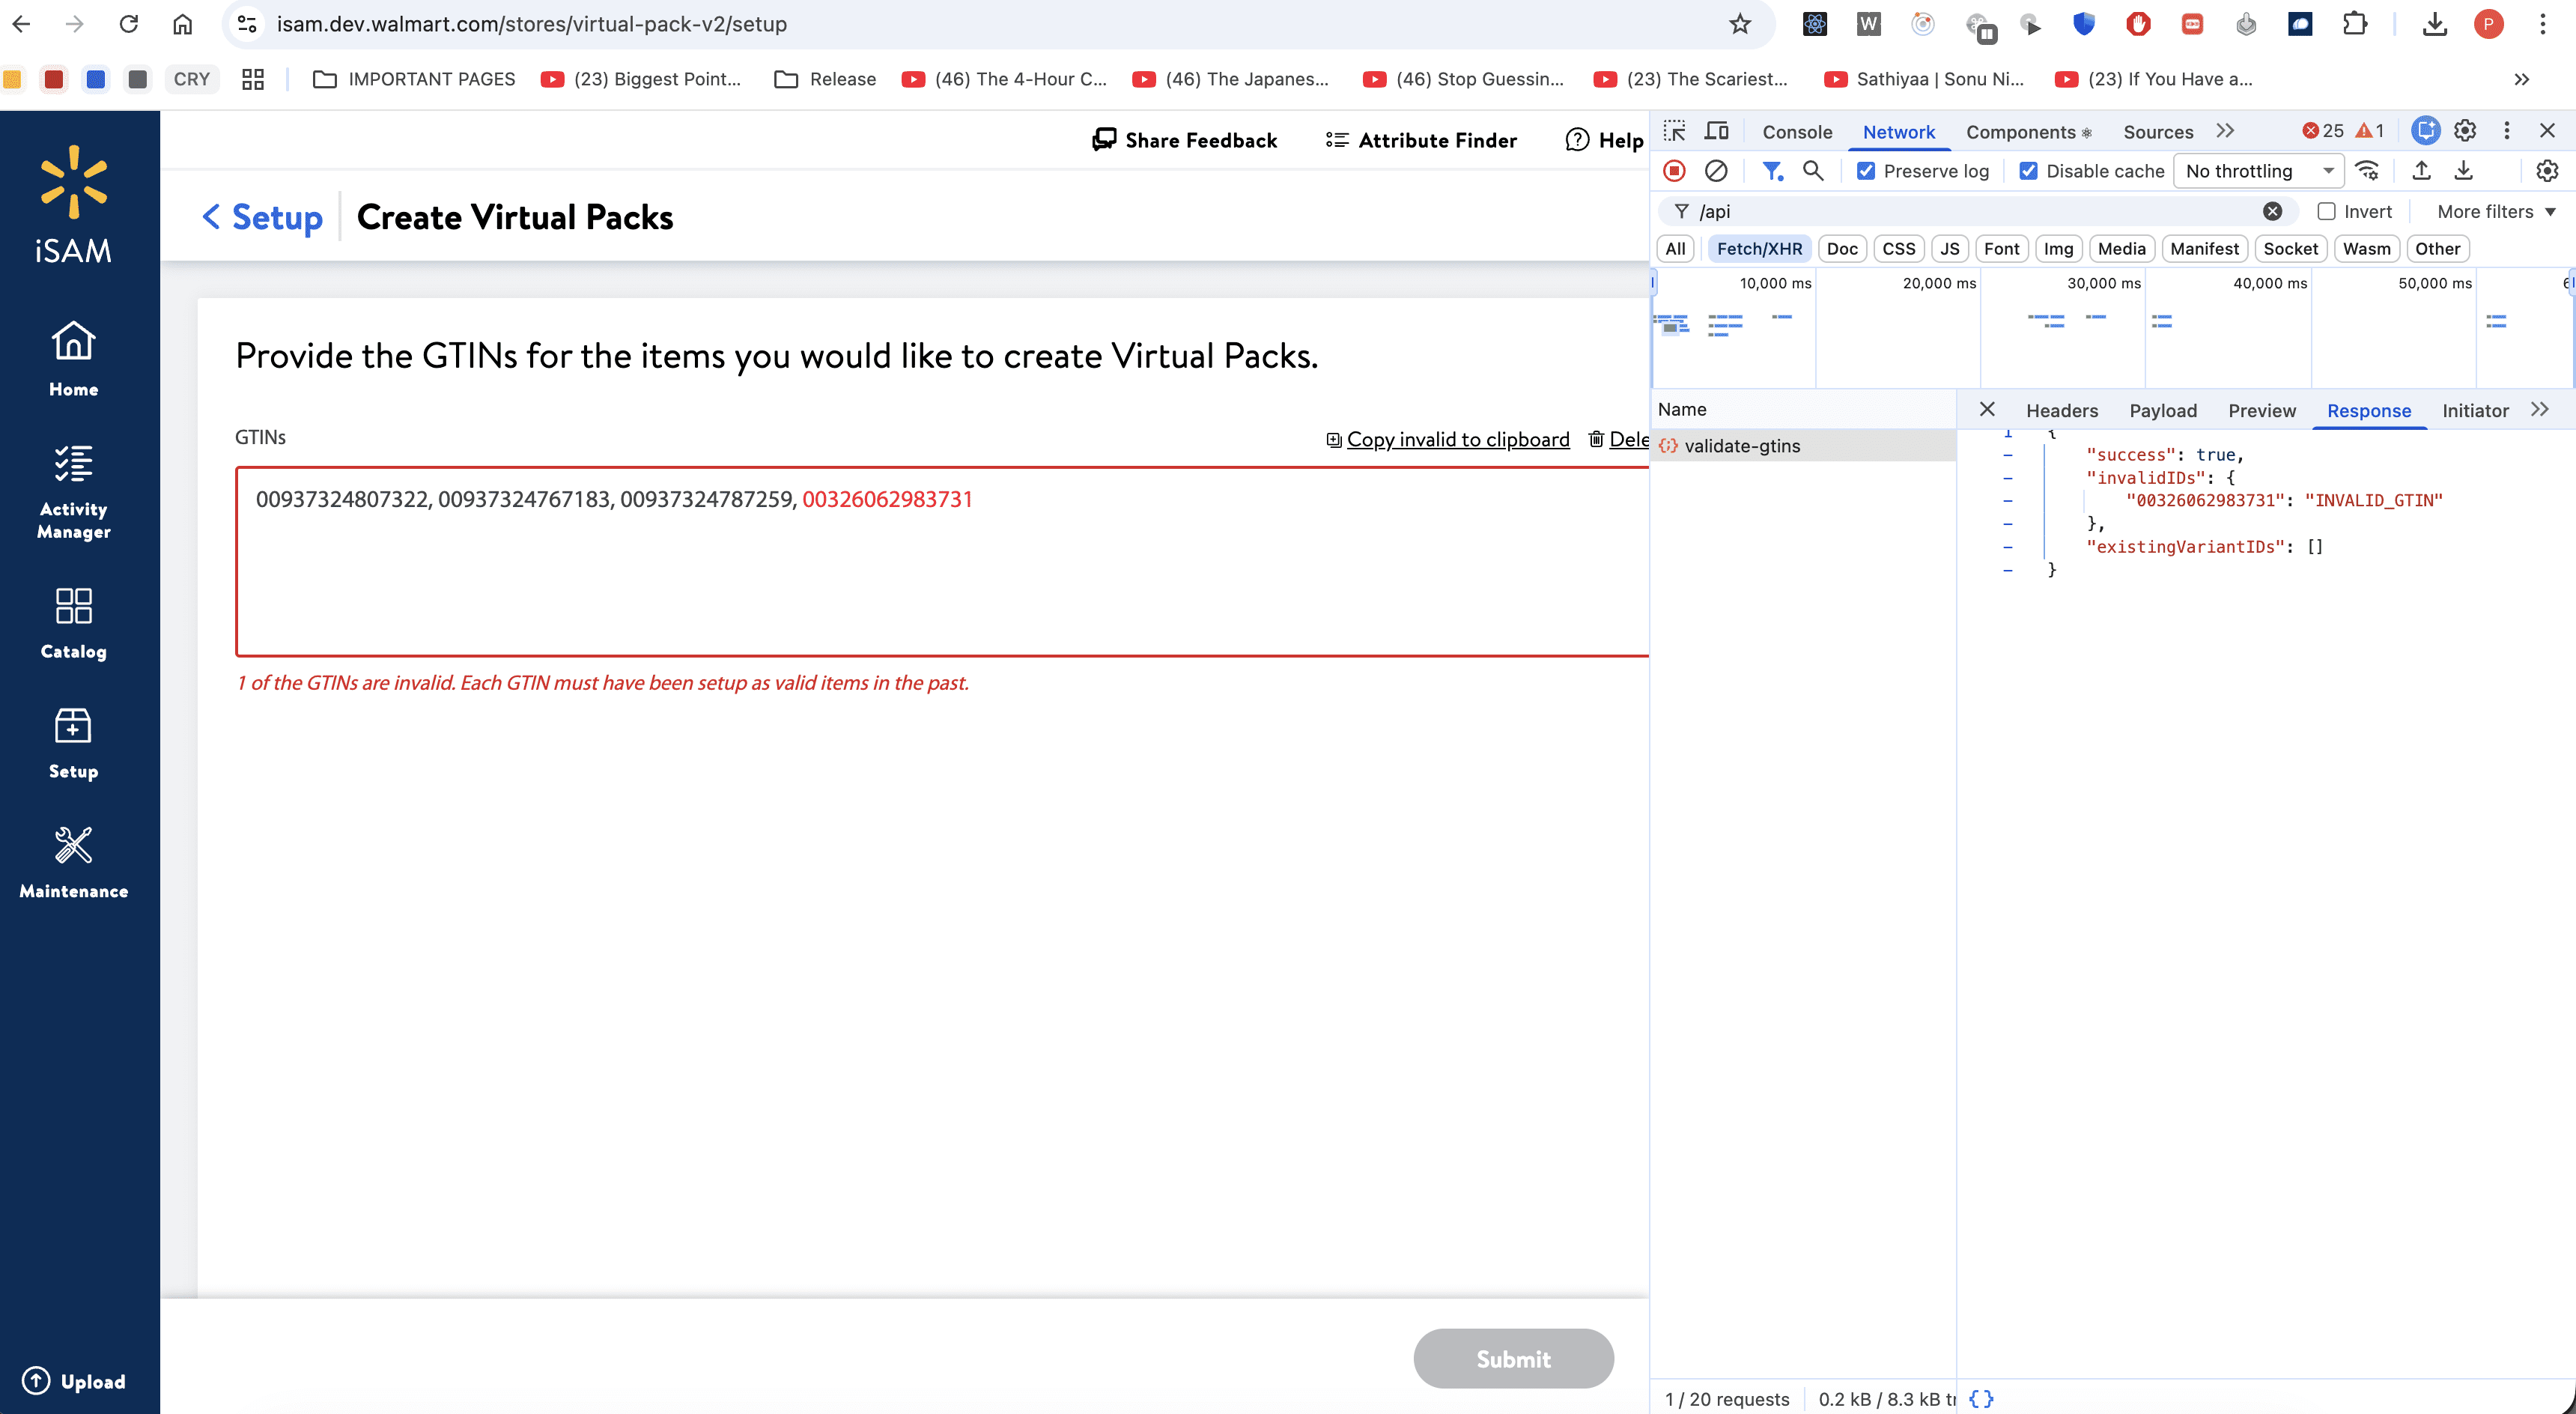Select the validate-gtins request row
Image resolution: width=2576 pixels, height=1414 pixels.
(x=1741, y=446)
